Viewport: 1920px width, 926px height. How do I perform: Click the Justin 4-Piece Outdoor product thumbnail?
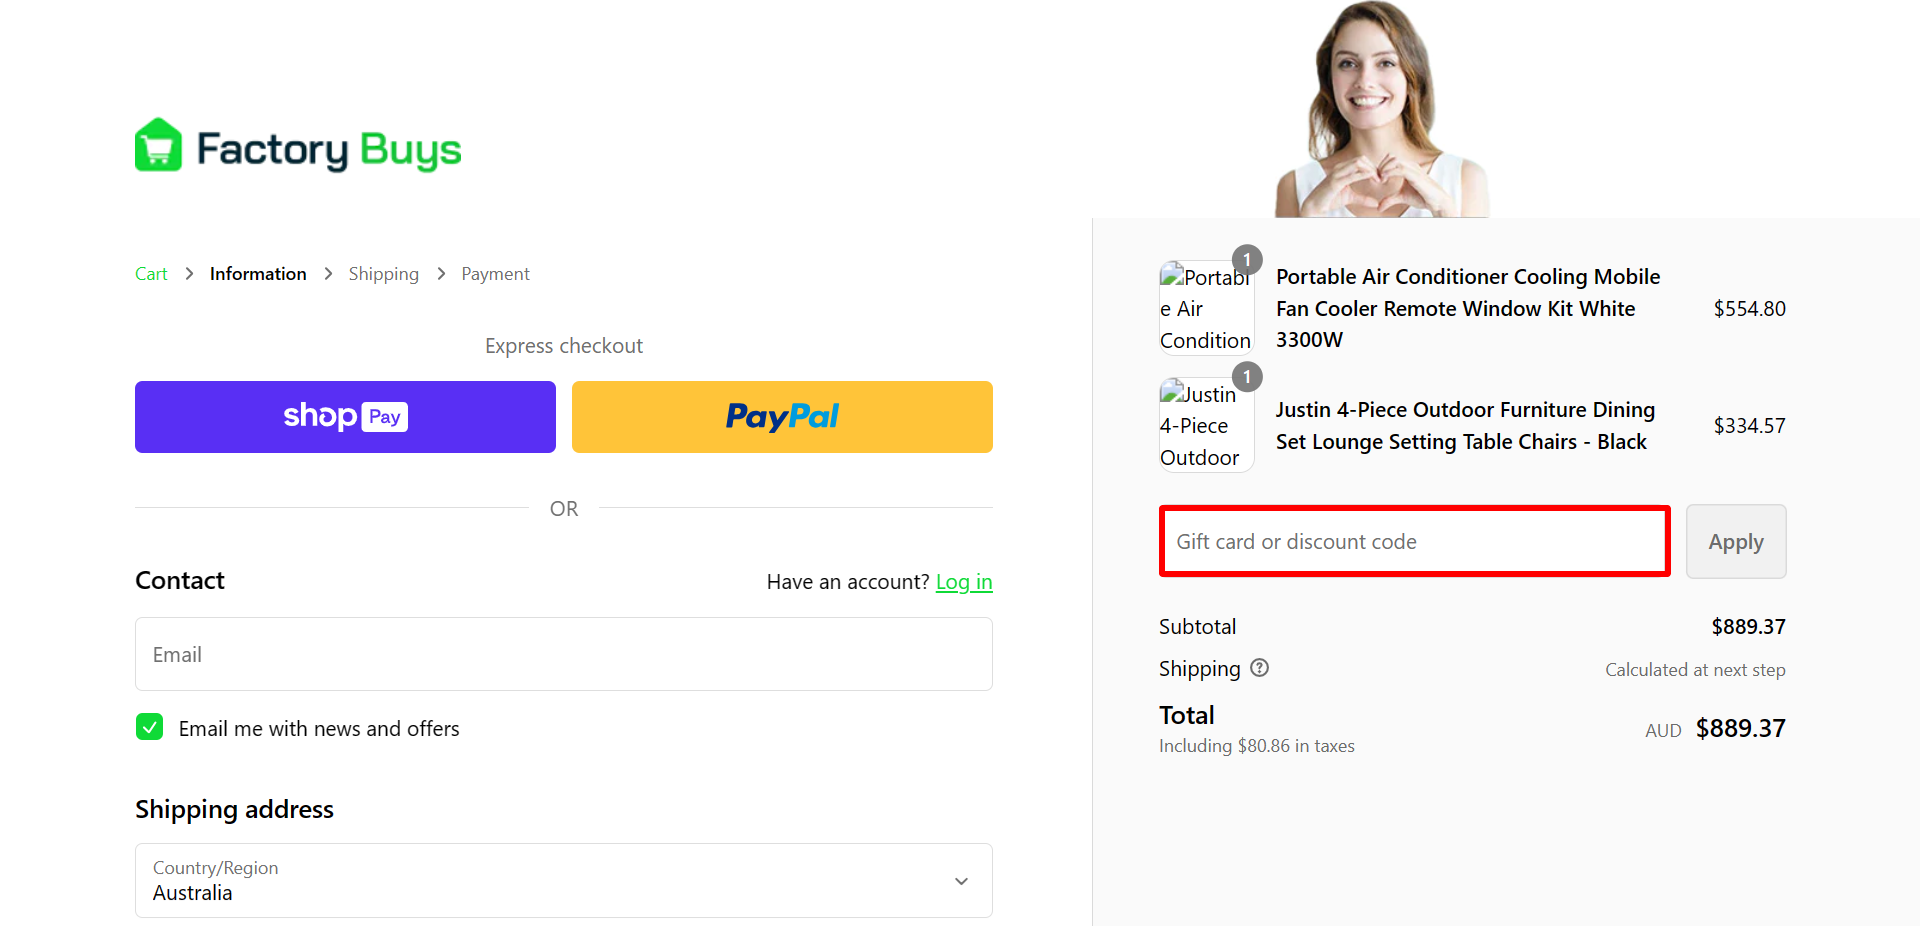(1206, 425)
